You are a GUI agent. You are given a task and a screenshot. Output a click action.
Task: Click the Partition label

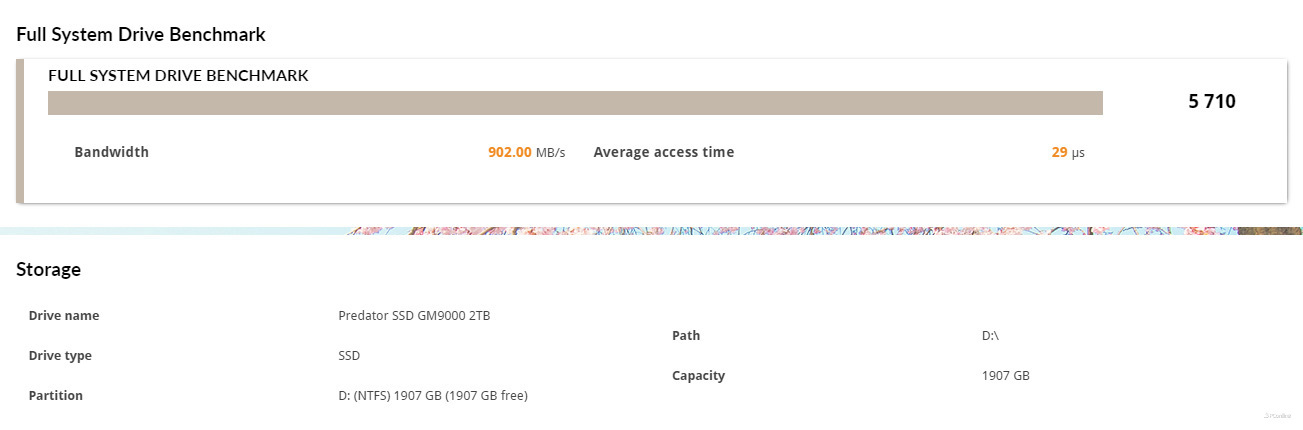coord(55,395)
